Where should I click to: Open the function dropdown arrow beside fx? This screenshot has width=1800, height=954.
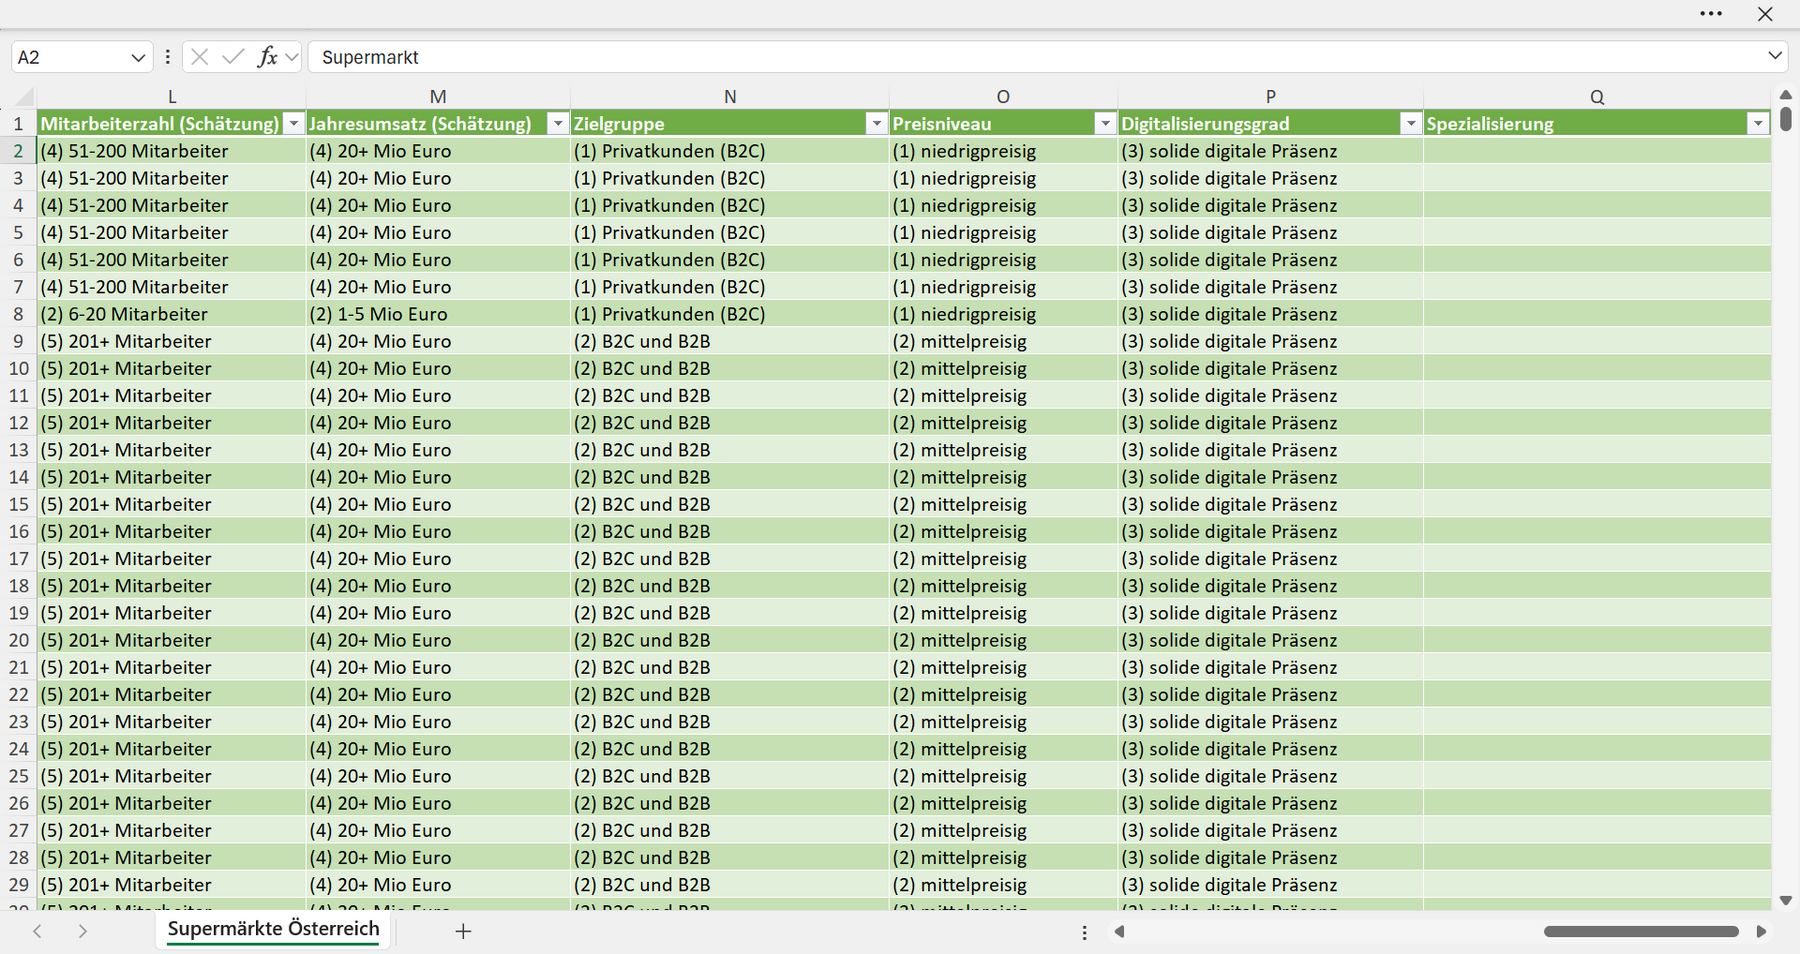(291, 57)
